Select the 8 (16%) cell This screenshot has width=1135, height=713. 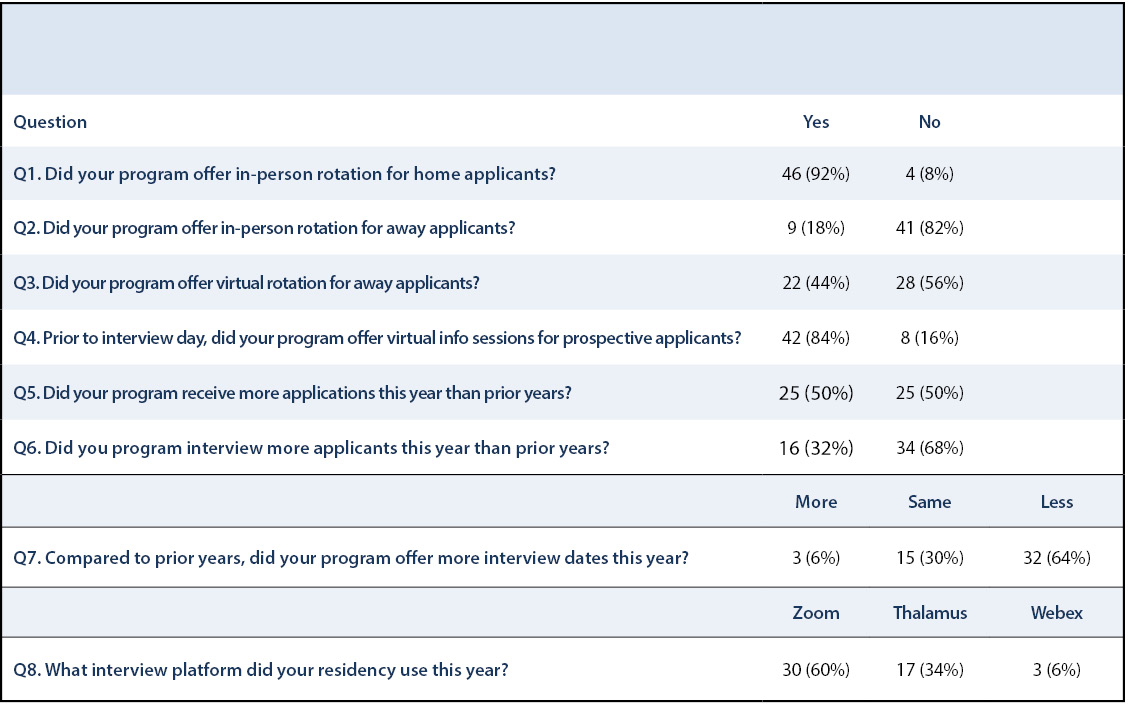pos(929,338)
